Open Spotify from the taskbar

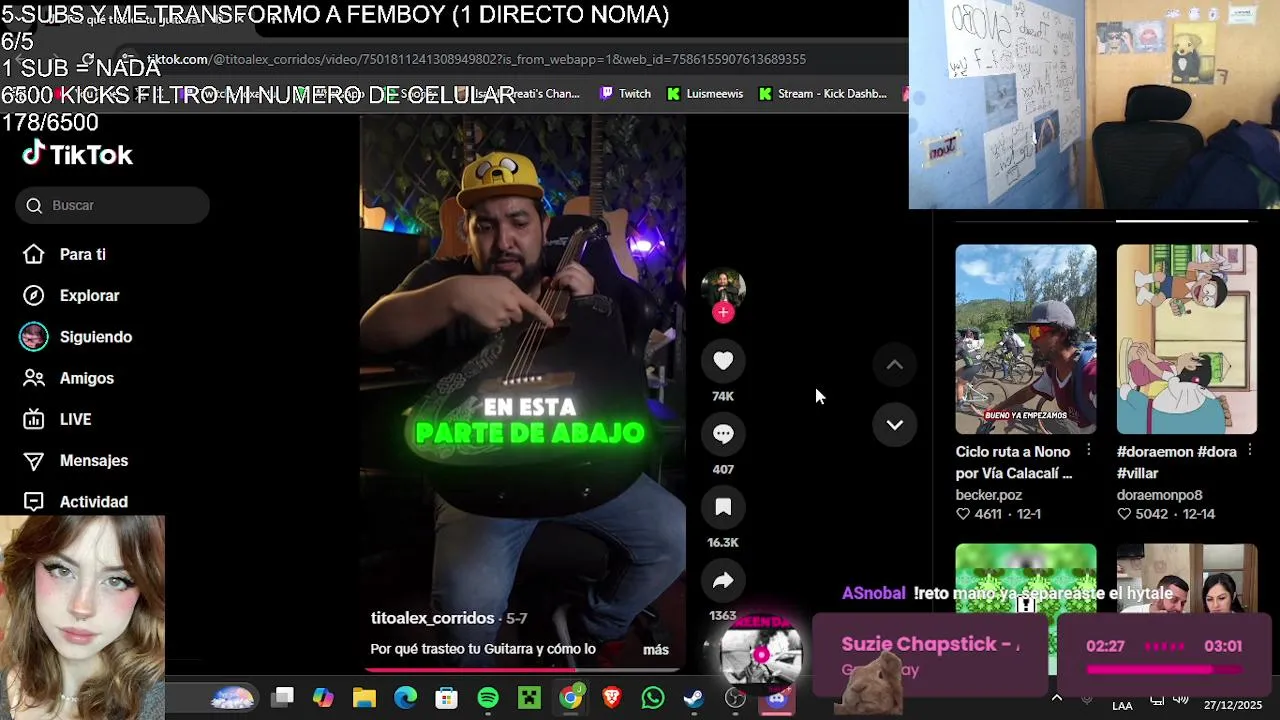point(488,698)
